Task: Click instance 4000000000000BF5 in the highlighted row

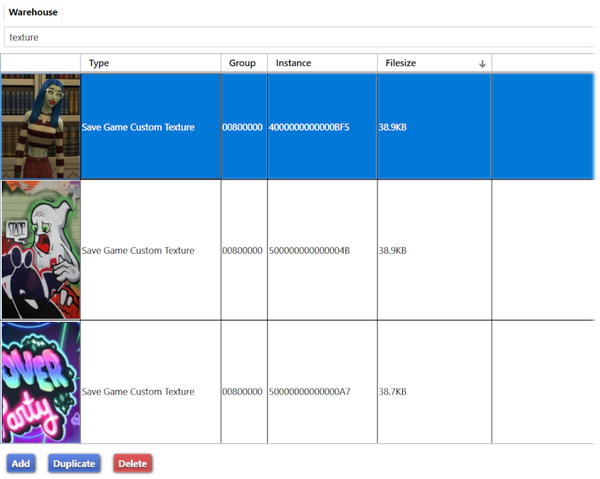Action: click(309, 127)
